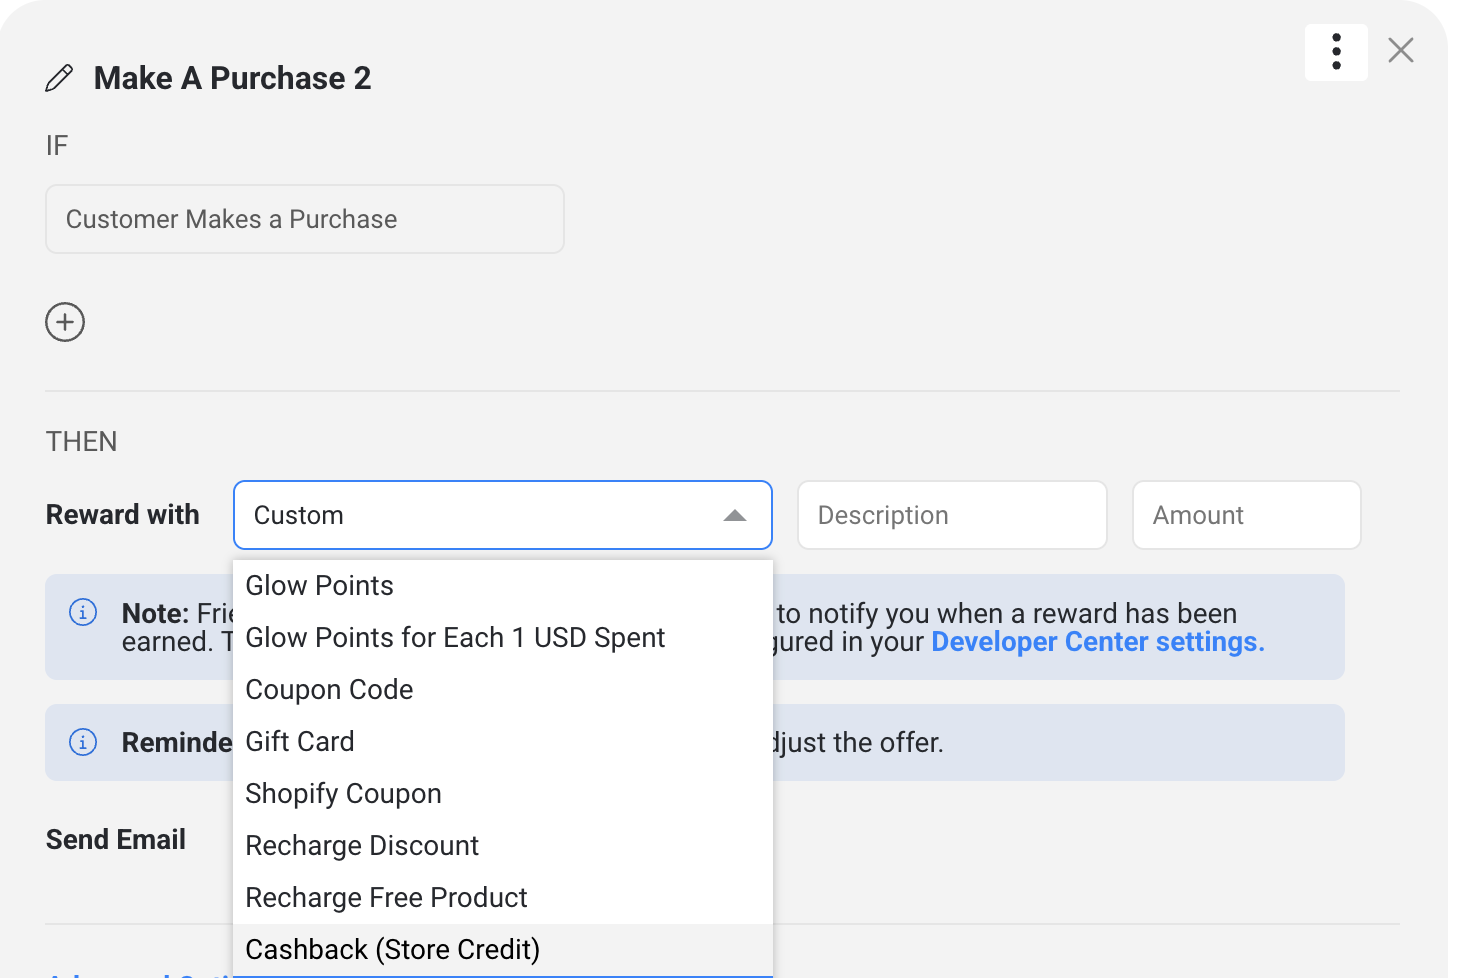Viewport: 1462px width, 978px height.
Task: Focus the Amount input field
Action: pos(1245,515)
